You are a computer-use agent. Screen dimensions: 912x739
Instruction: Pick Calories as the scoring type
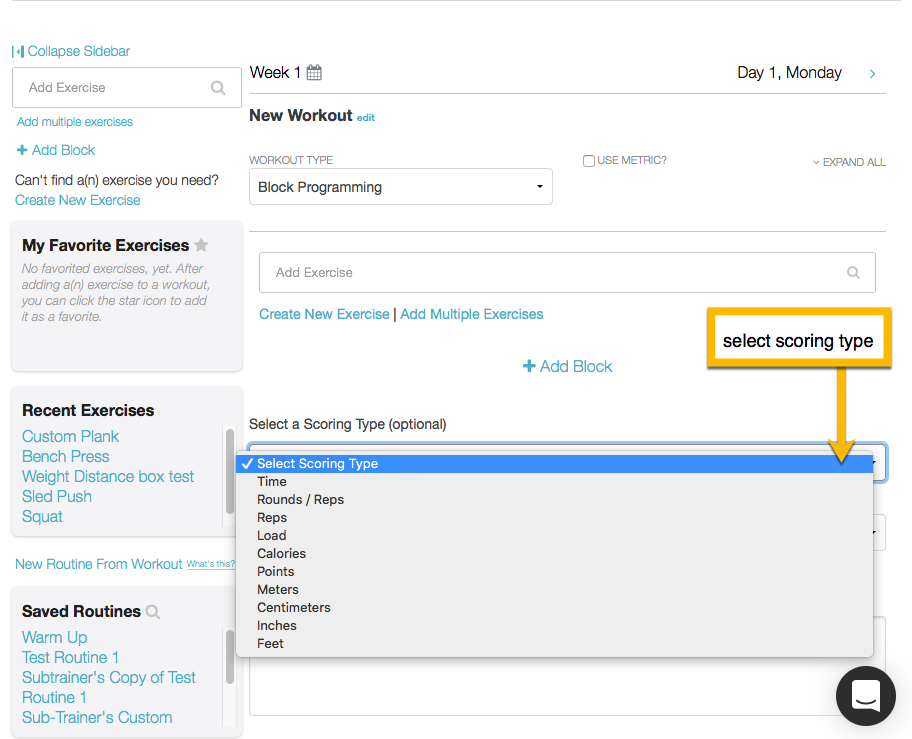click(281, 554)
